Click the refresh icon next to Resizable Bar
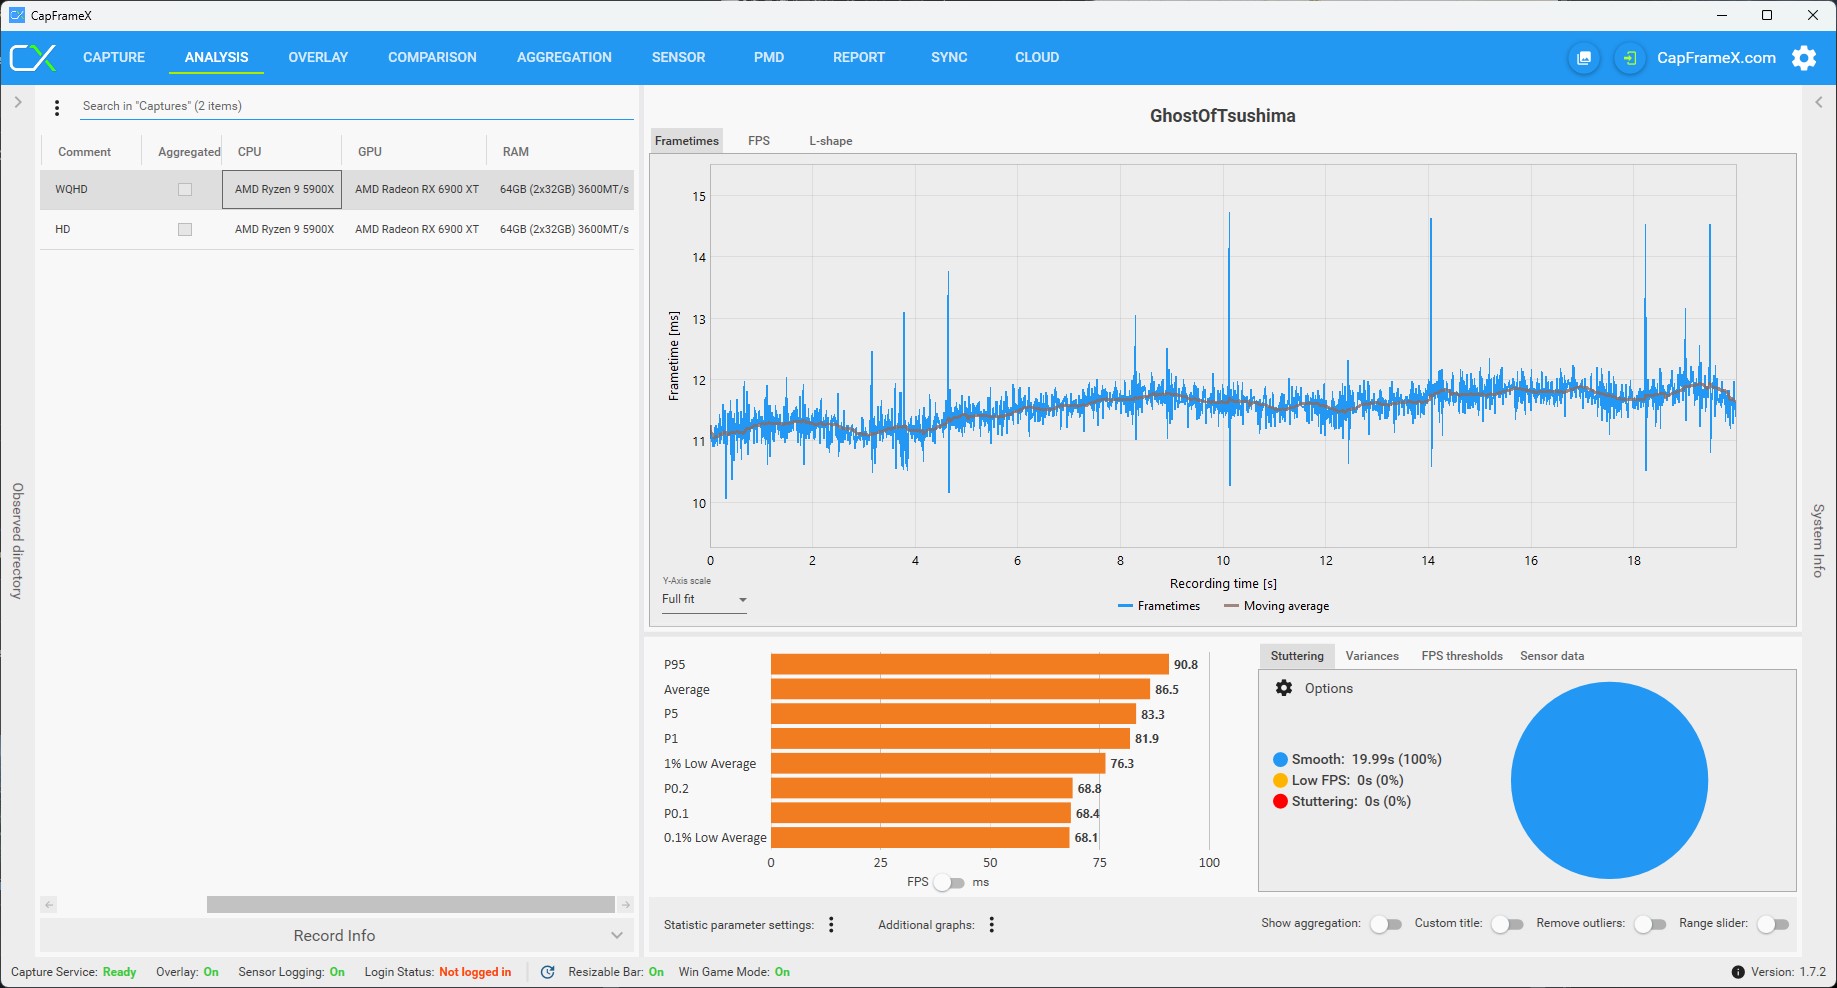This screenshot has width=1837, height=988. (x=547, y=972)
